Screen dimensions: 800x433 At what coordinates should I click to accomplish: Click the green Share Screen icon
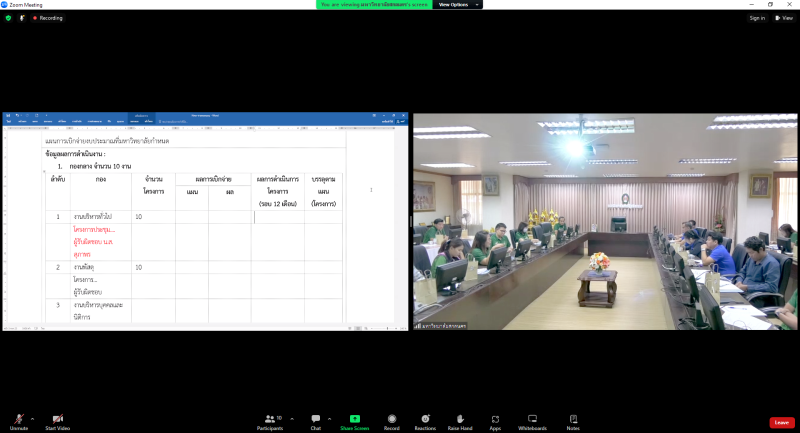click(x=354, y=418)
